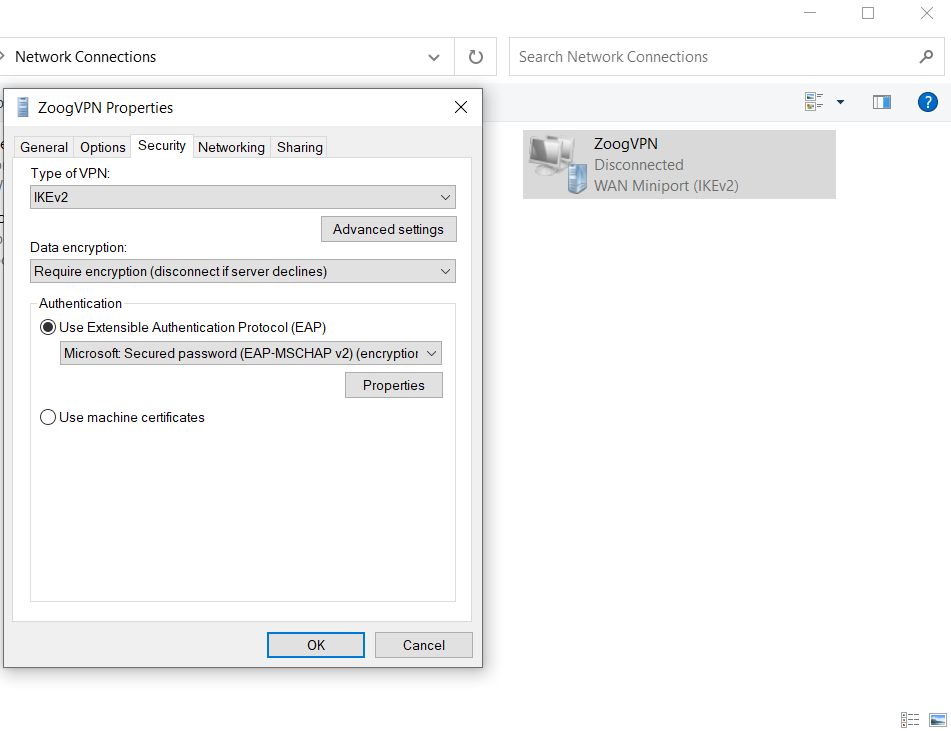This screenshot has width=951, height=731.
Task: Switch to details view icon at bottom
Action: click(910, 720)
